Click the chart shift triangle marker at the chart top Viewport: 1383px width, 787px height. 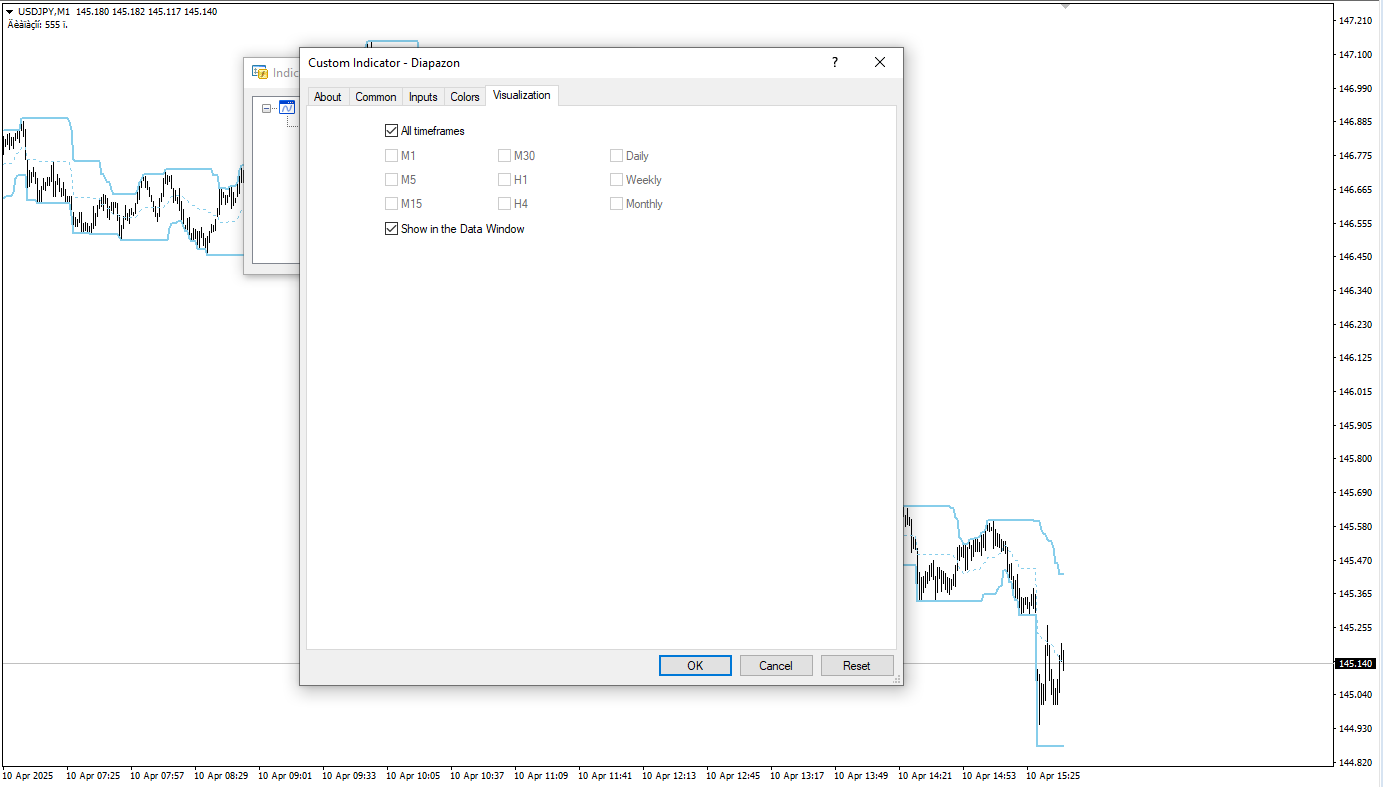(x=1066, y=6)
